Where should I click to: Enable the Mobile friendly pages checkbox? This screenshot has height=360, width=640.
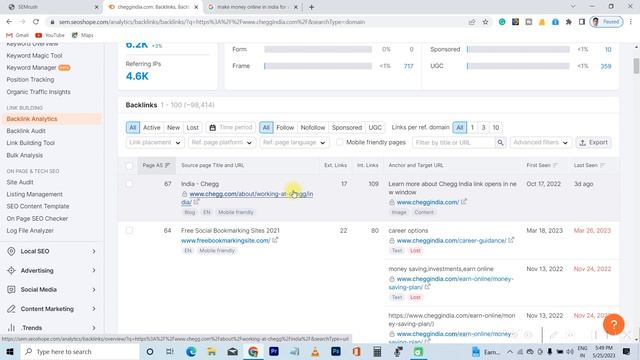click(x=340, y=142)
